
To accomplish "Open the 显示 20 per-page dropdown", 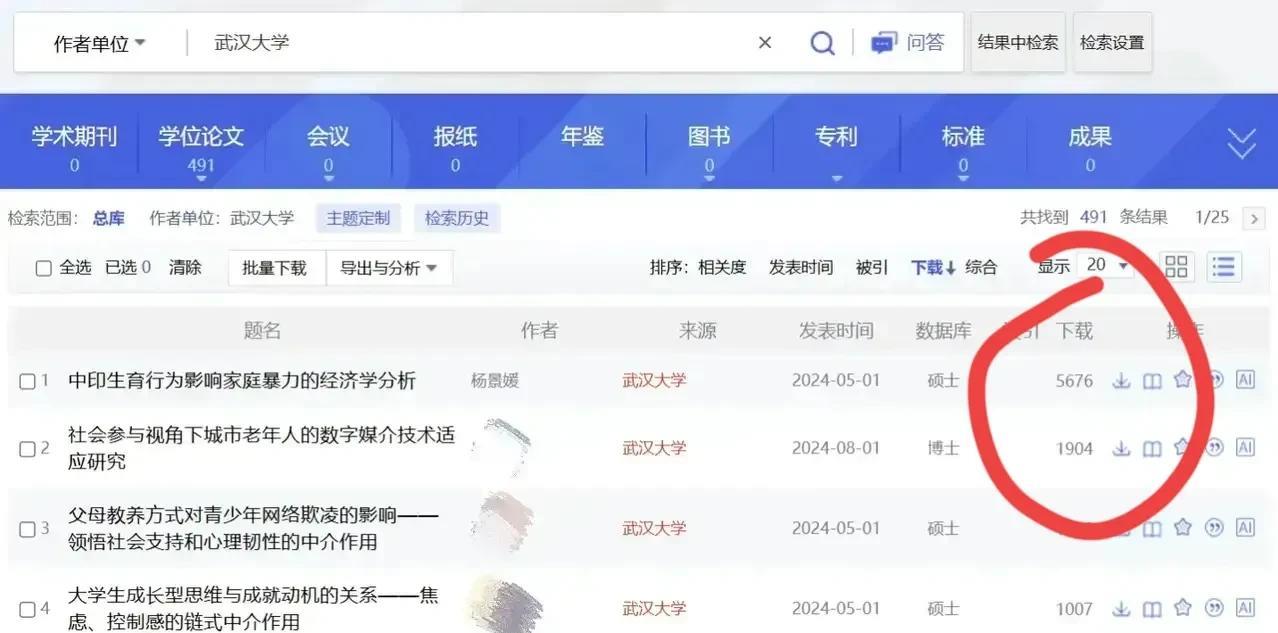I will coord(1108,265).
